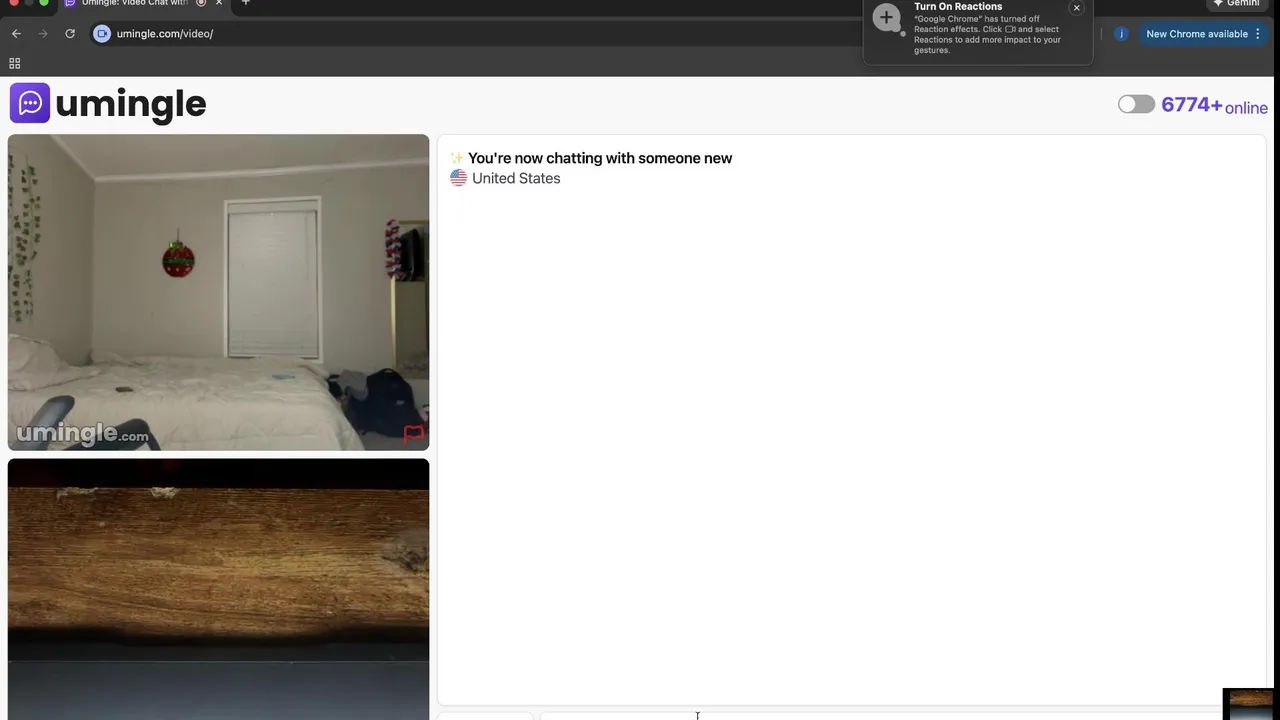
Task: Click the Turn On Reactions heading
Action: click(958, 7)
